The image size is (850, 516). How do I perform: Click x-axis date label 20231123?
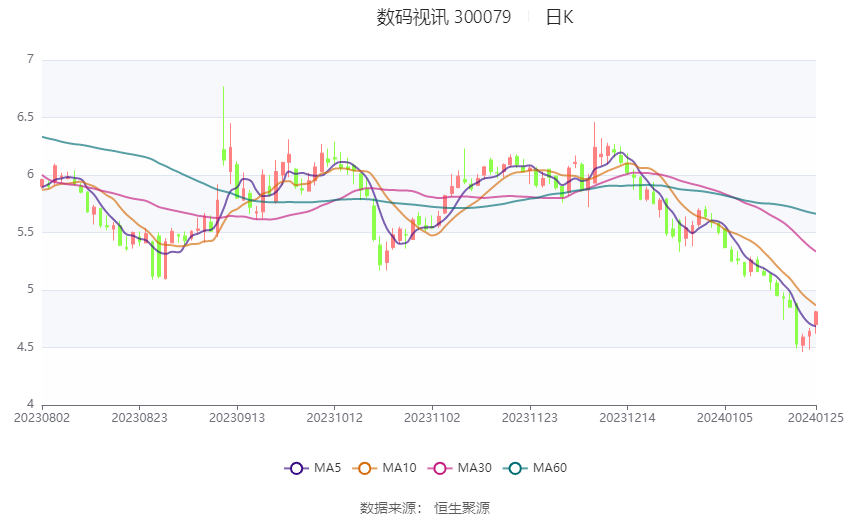pyautogui.click(x=530, y=418)
